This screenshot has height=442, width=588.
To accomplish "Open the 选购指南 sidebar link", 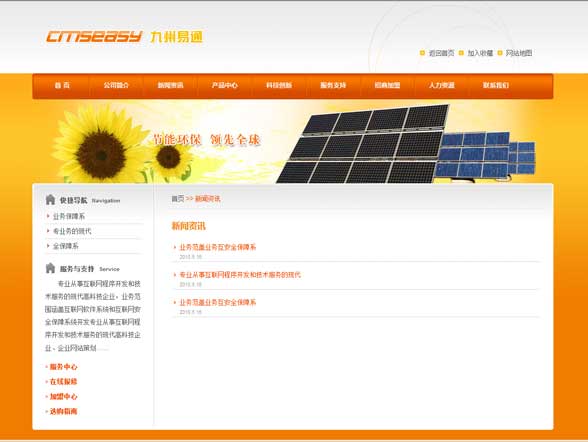I will [63, 411].
